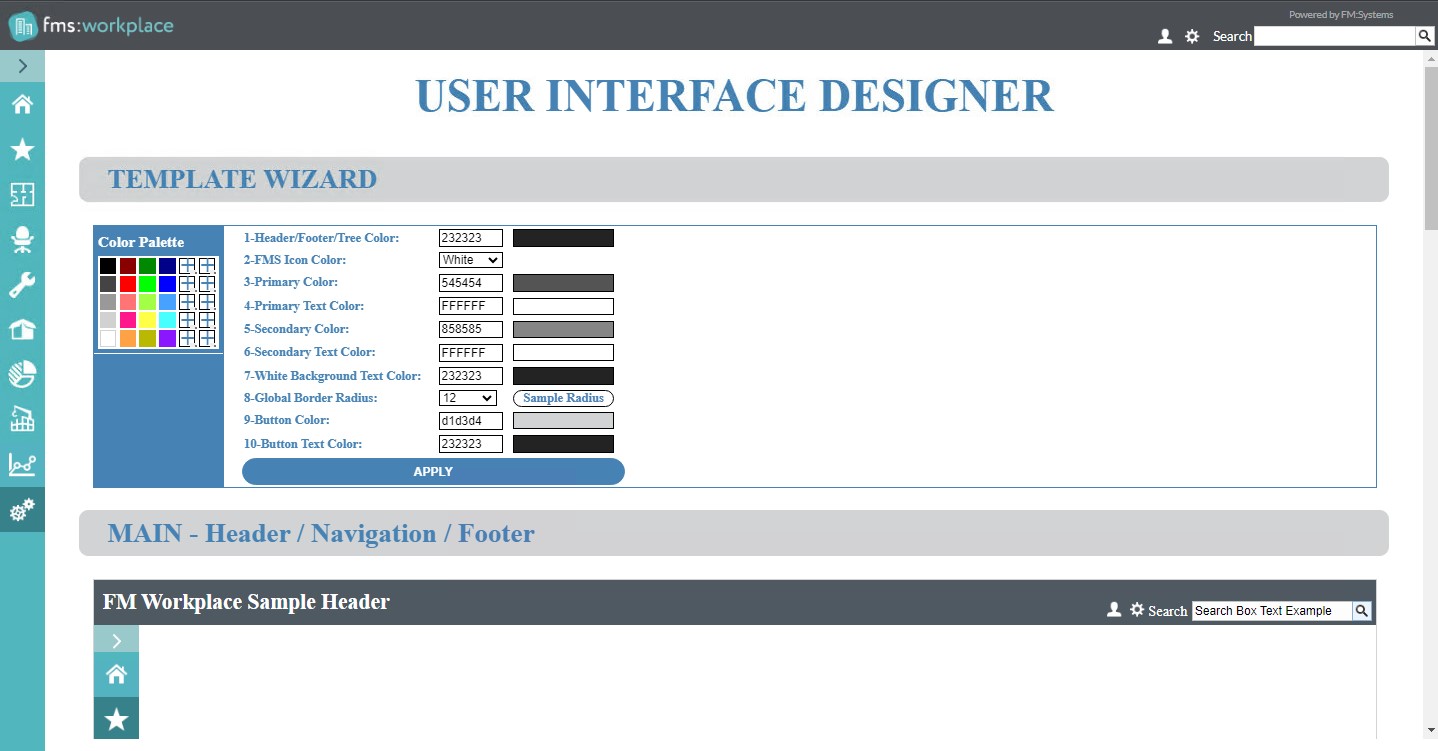Open favorites star in the left sidebar
This screenshot has width=1438, height=751.
22,150
